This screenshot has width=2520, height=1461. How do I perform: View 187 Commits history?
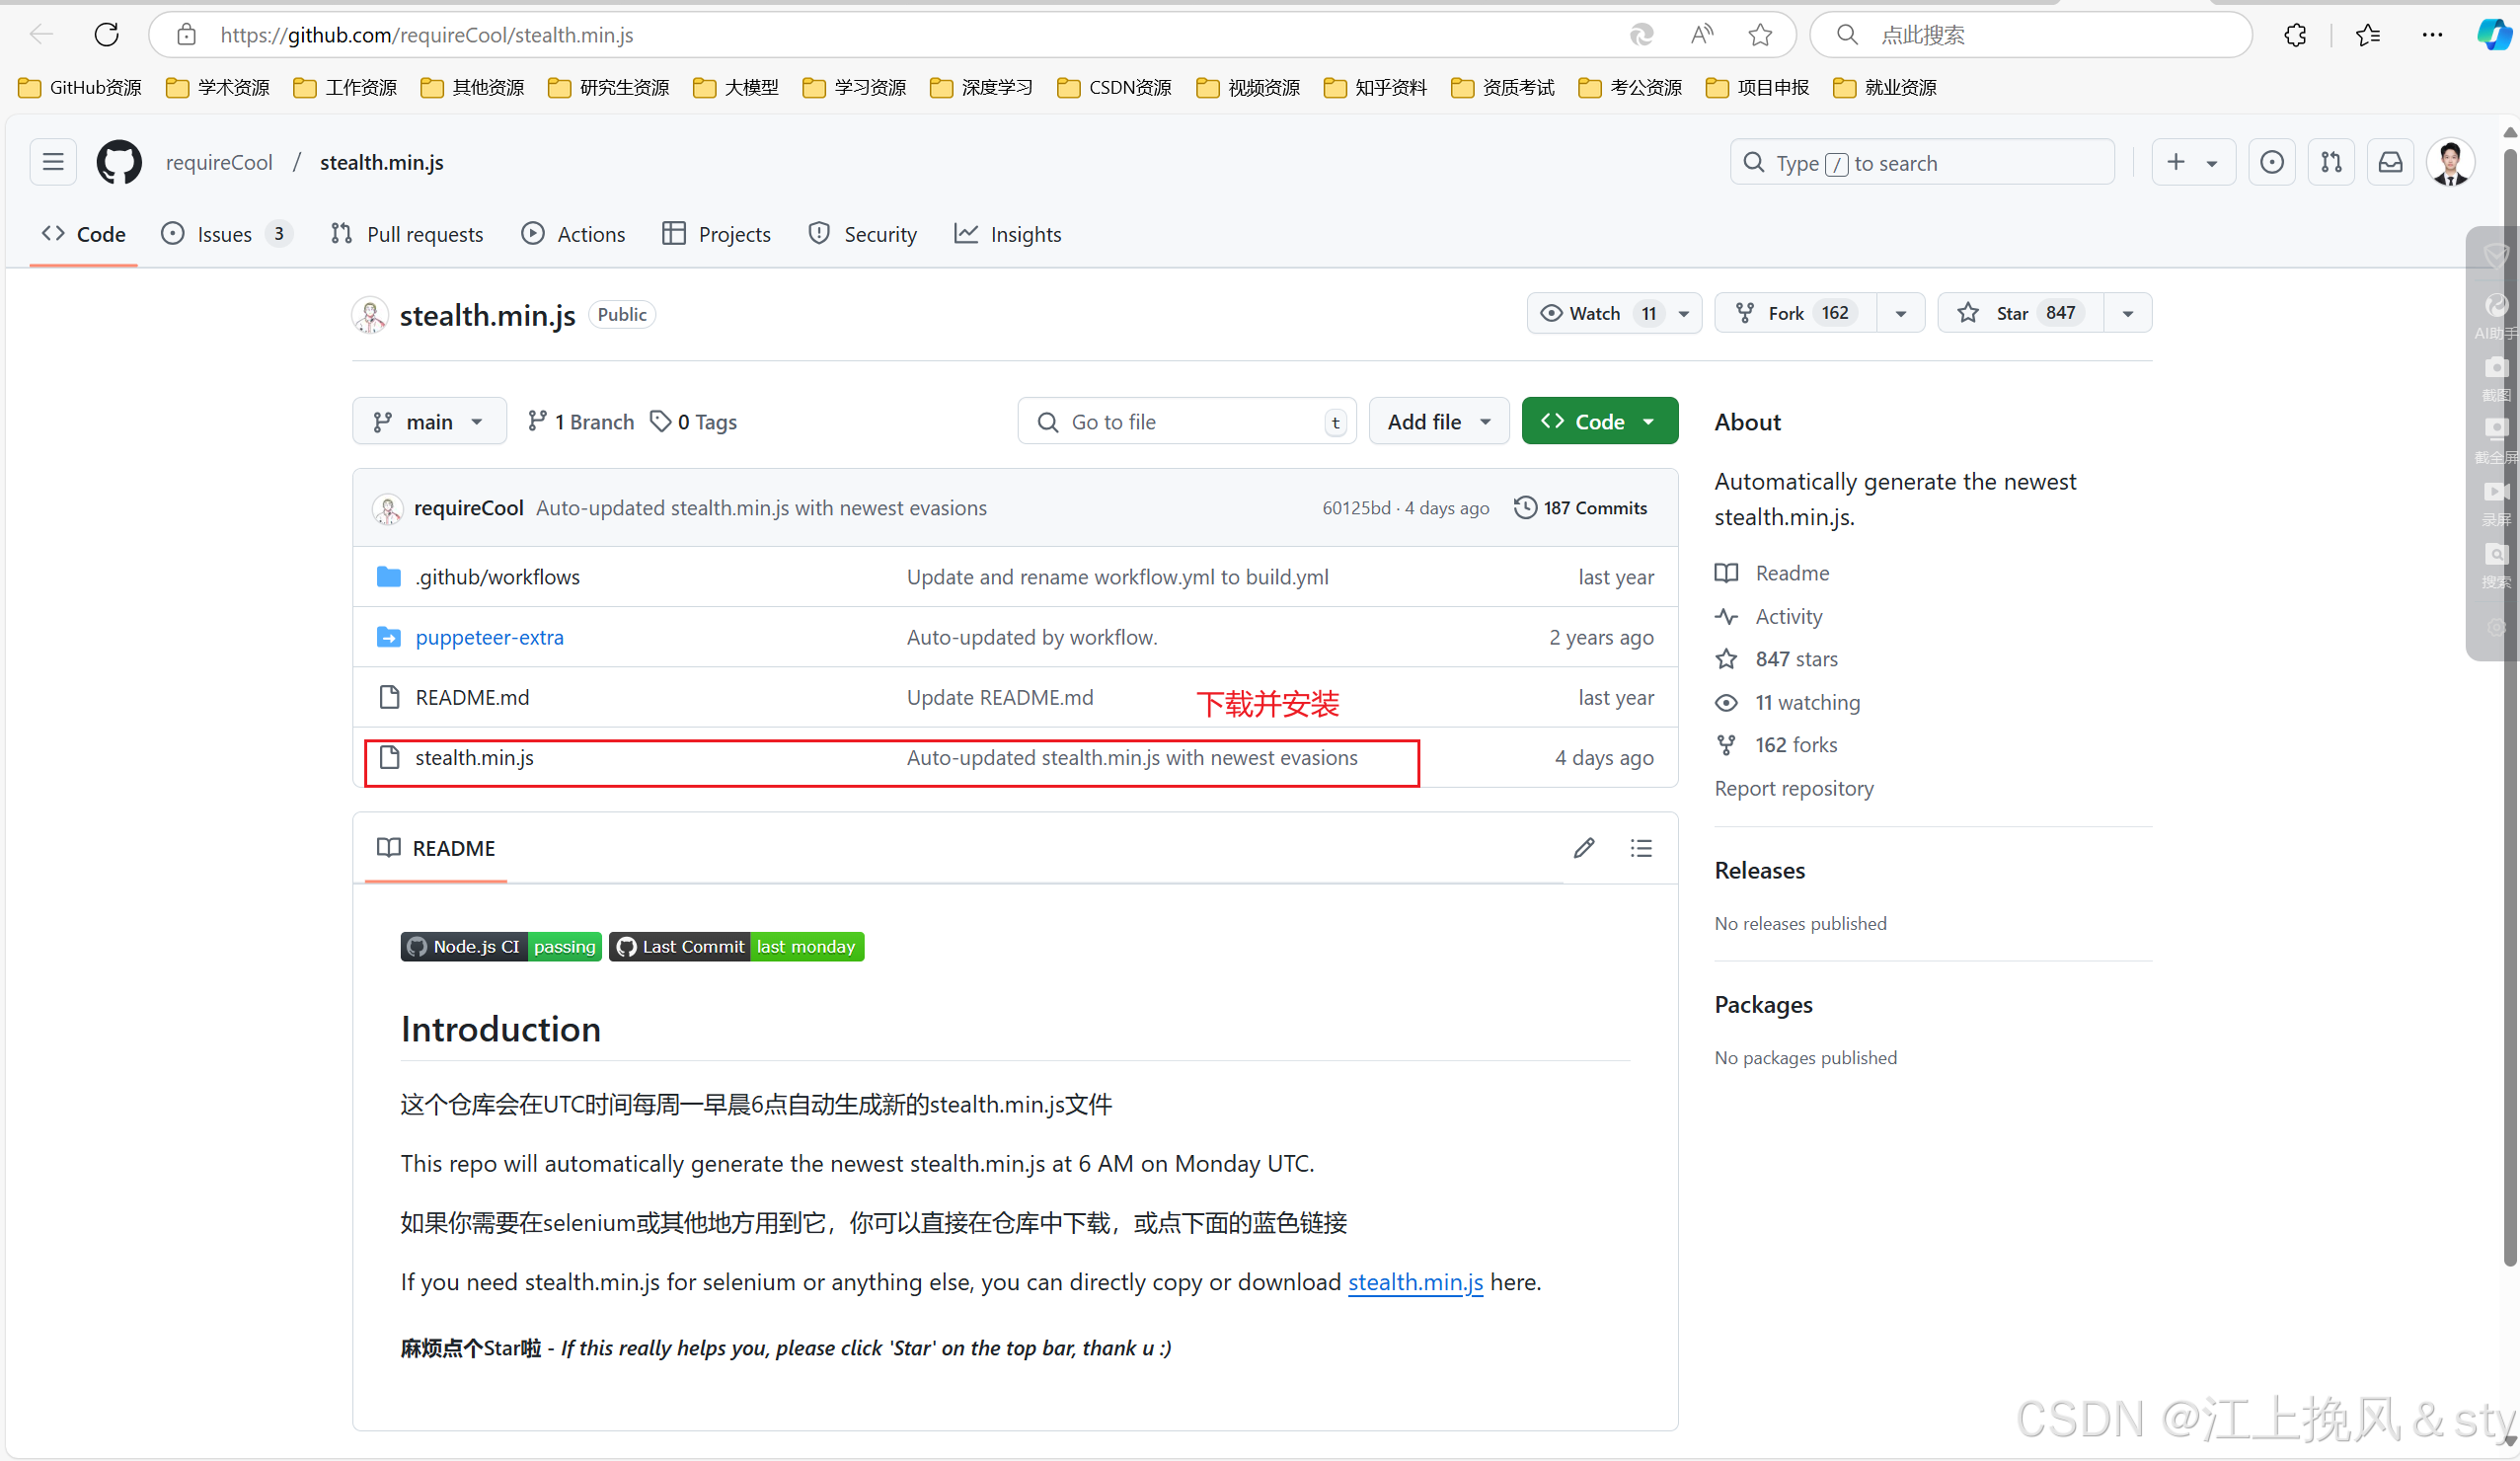(x=1580, y=508)
